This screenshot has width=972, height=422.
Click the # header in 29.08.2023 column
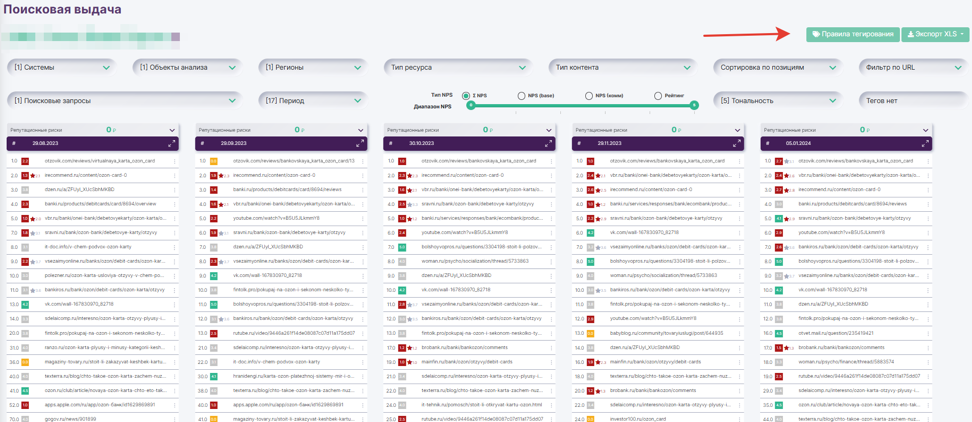(x=14, y=144)
